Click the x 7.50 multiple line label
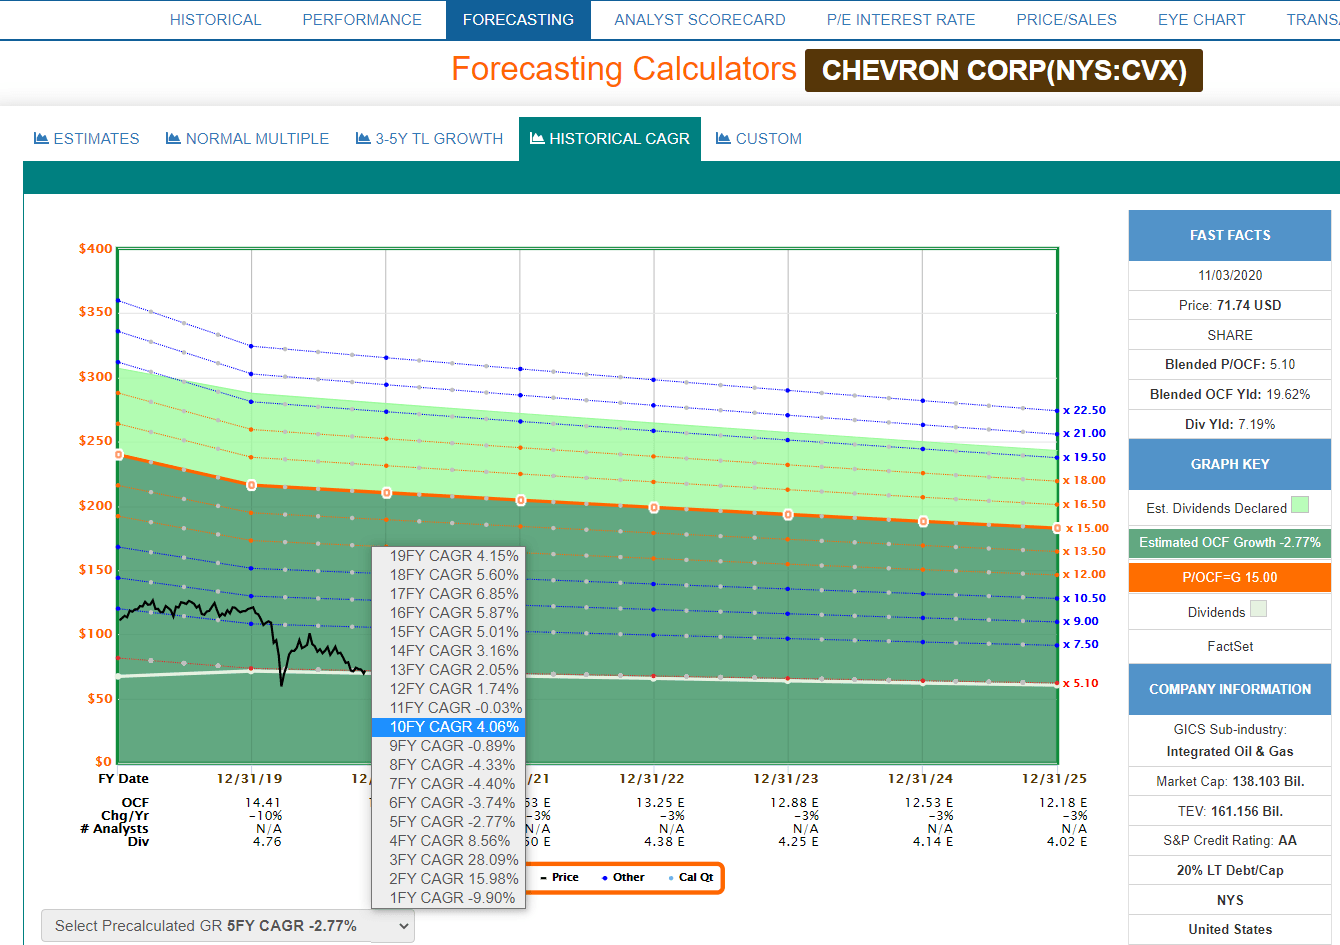Viewport: 1340px width, 945px height. tap(1080, 644)
